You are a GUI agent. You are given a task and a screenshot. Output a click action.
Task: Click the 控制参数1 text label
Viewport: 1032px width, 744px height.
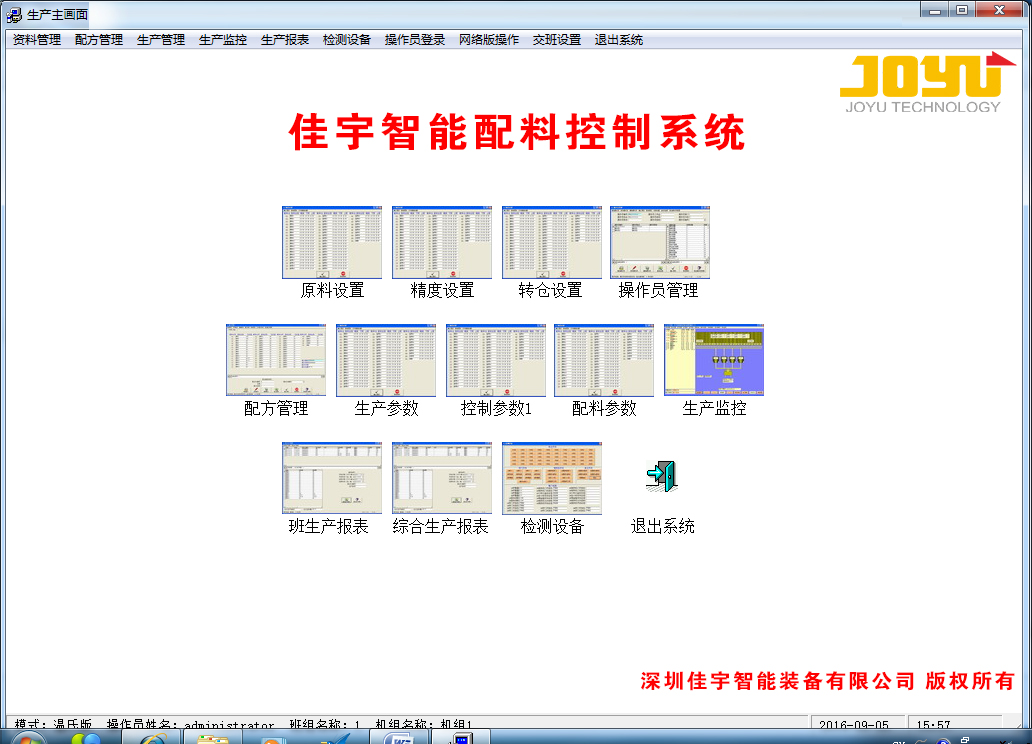[496, 408]
